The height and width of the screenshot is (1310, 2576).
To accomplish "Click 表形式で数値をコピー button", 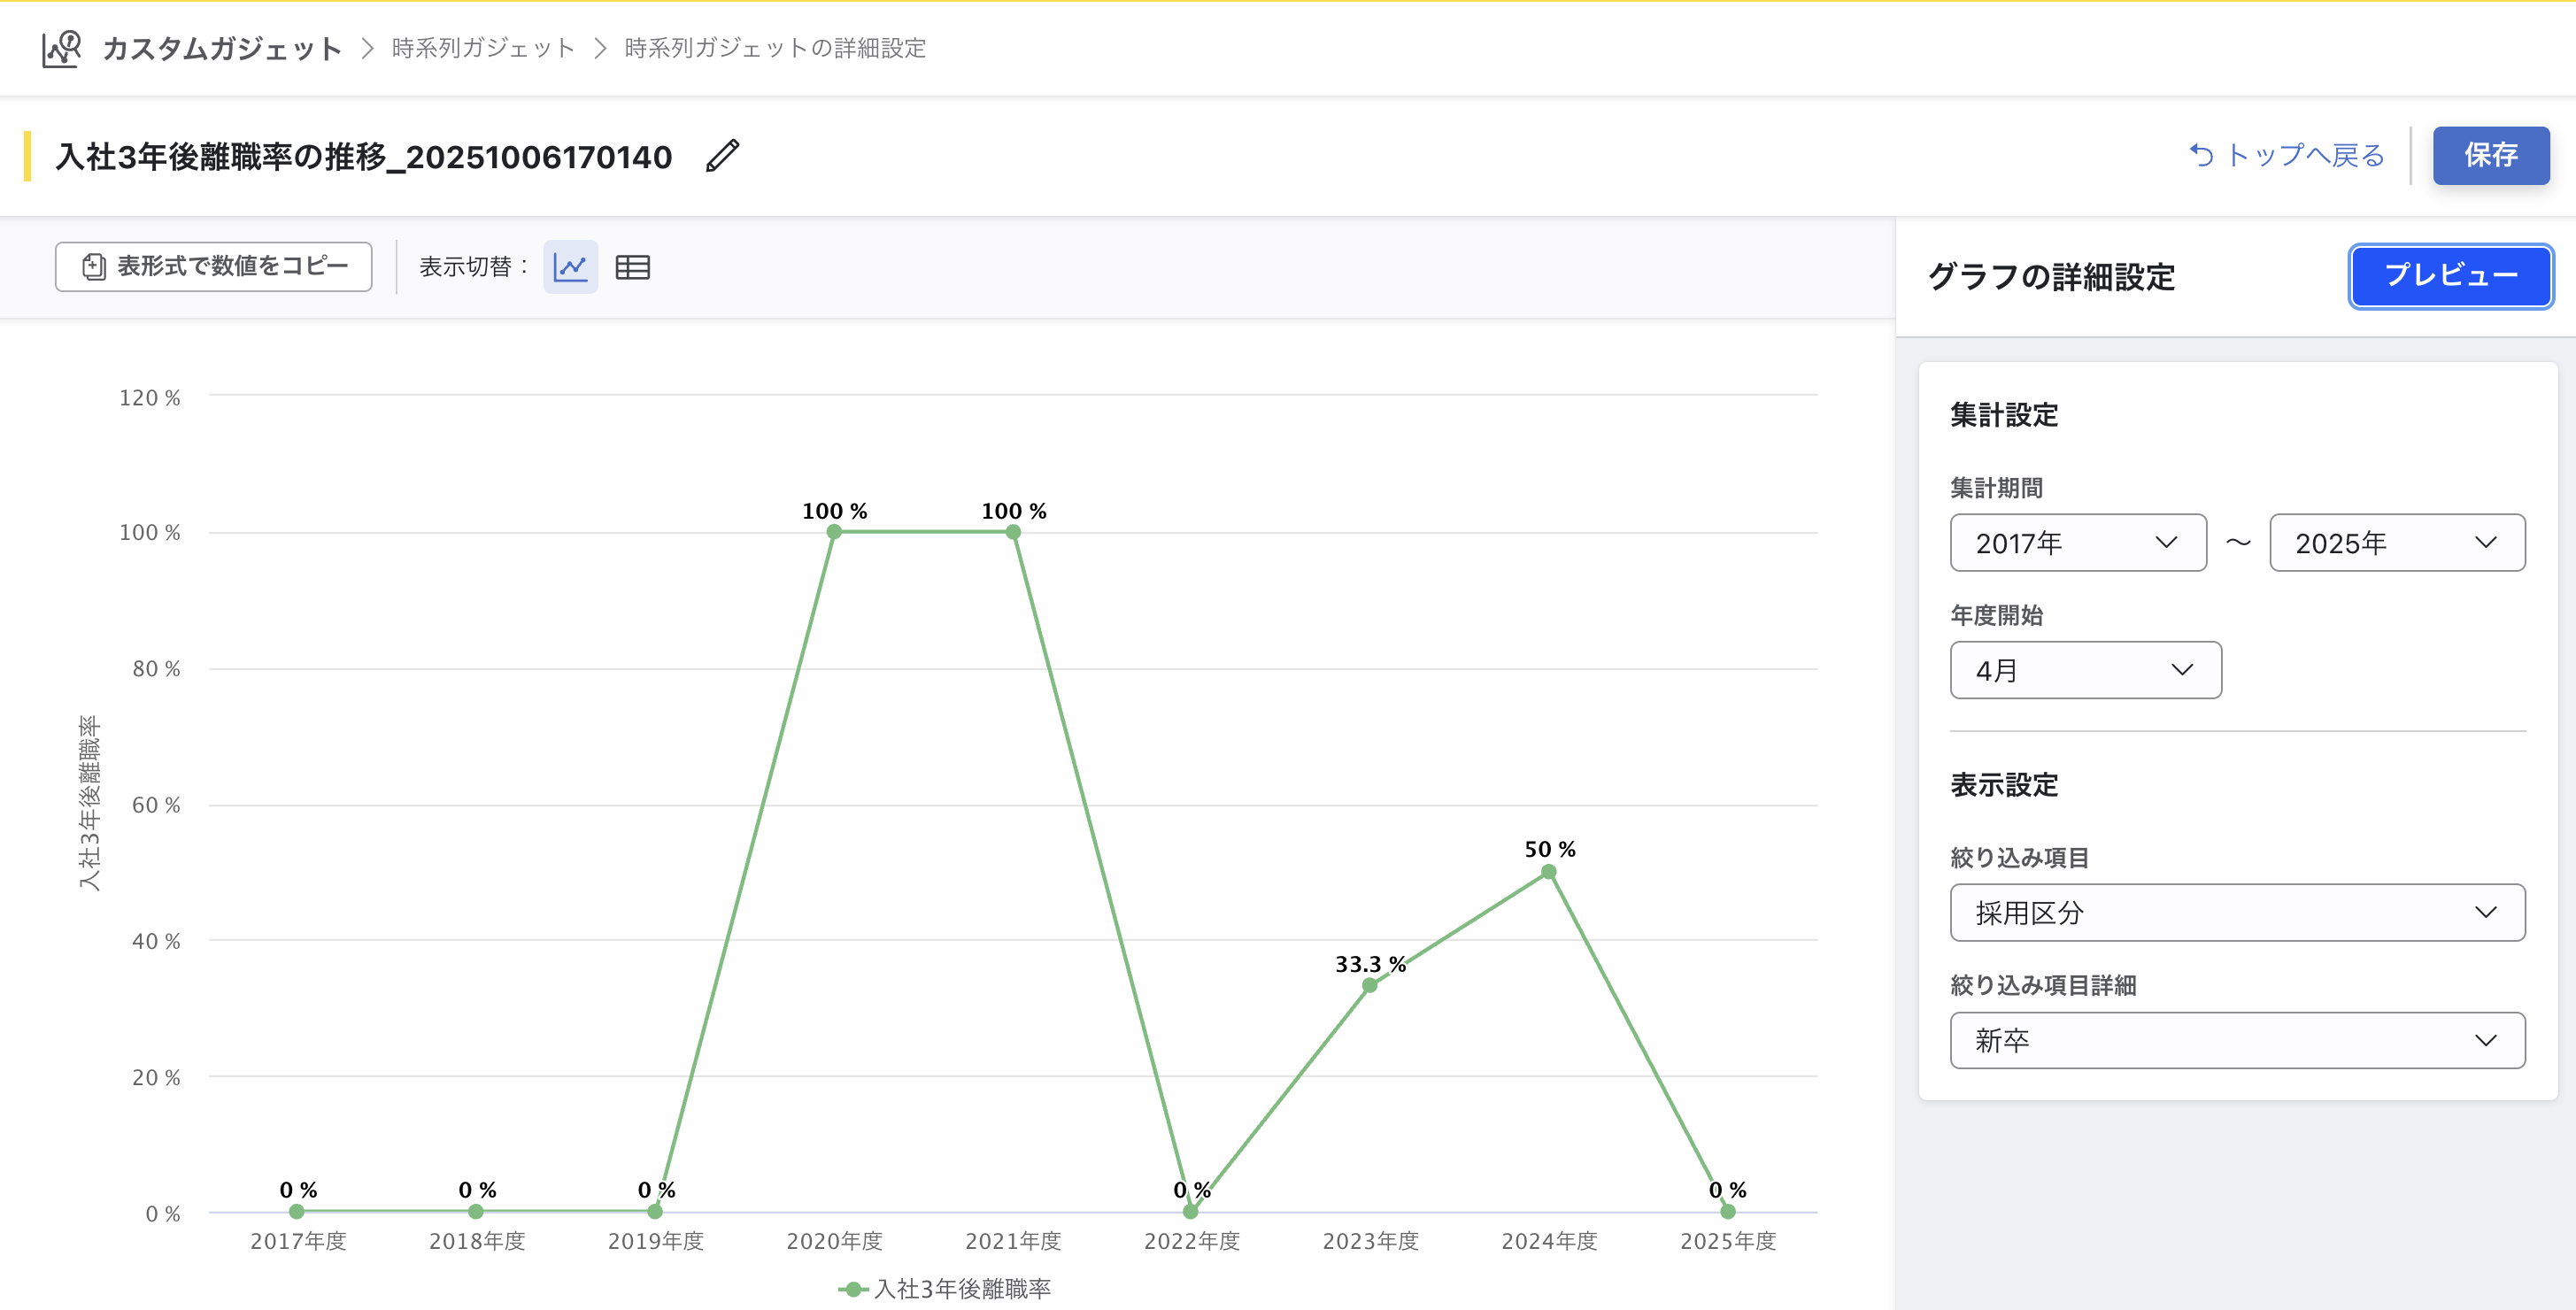I will (x=214, y=267).
